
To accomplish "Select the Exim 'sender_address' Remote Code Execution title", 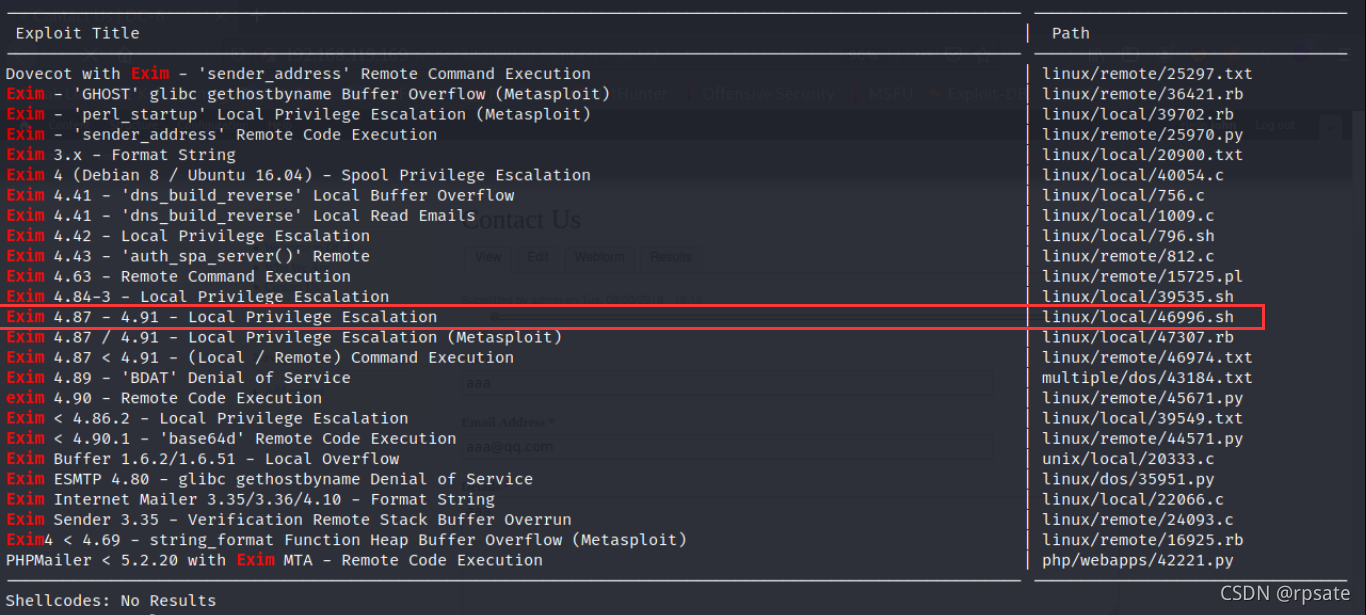I will point(221,135).
